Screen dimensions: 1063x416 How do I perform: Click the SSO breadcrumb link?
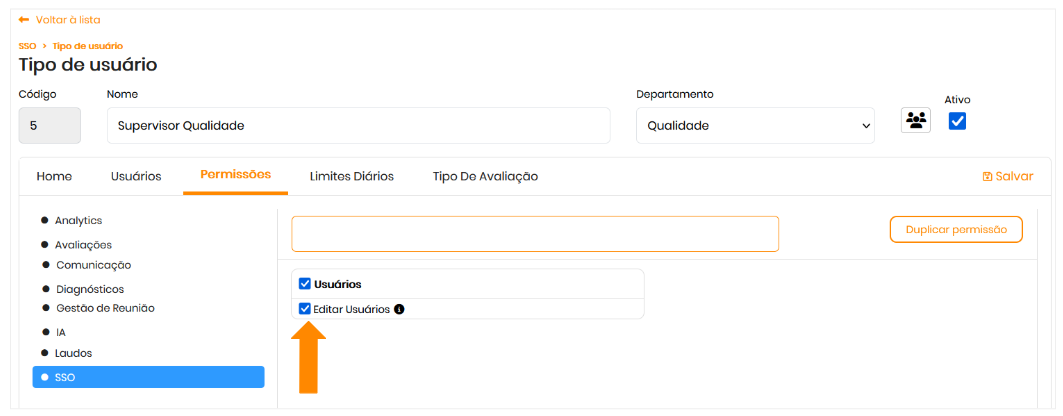point(27,46)
